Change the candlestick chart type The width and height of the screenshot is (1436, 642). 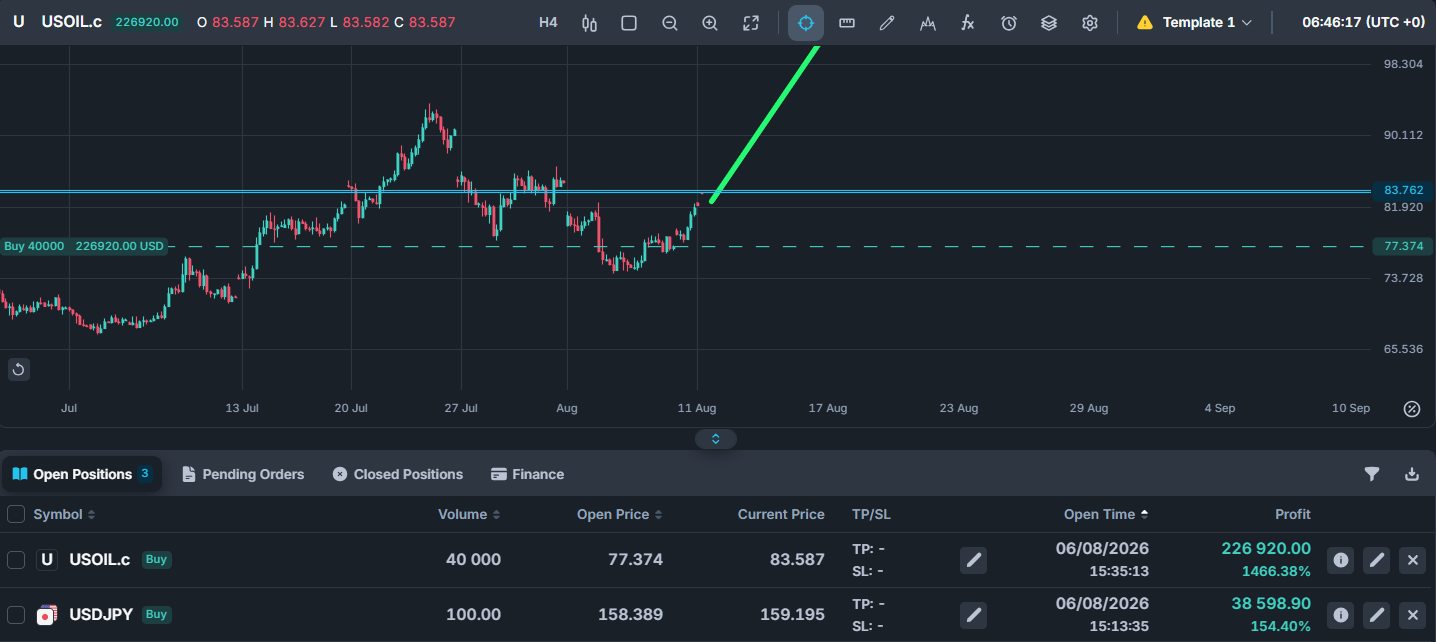click(x=589, y=23)
